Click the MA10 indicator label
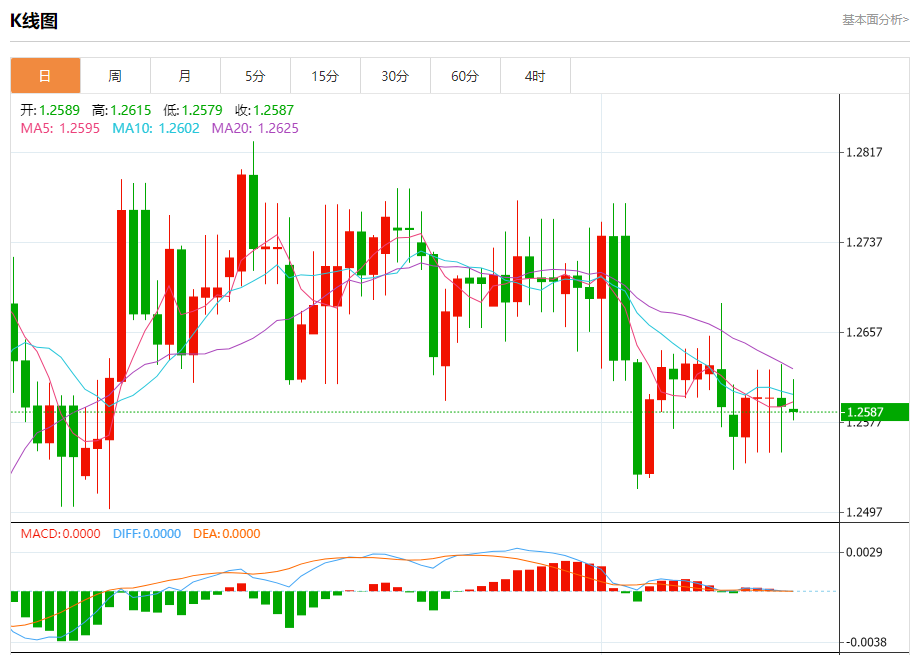Image resolution: width=916 pixels, height=655 pixels. click(156, 129)
